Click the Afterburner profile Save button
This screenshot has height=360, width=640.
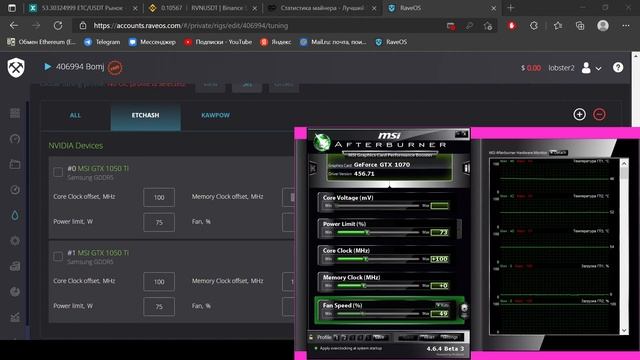379,337
